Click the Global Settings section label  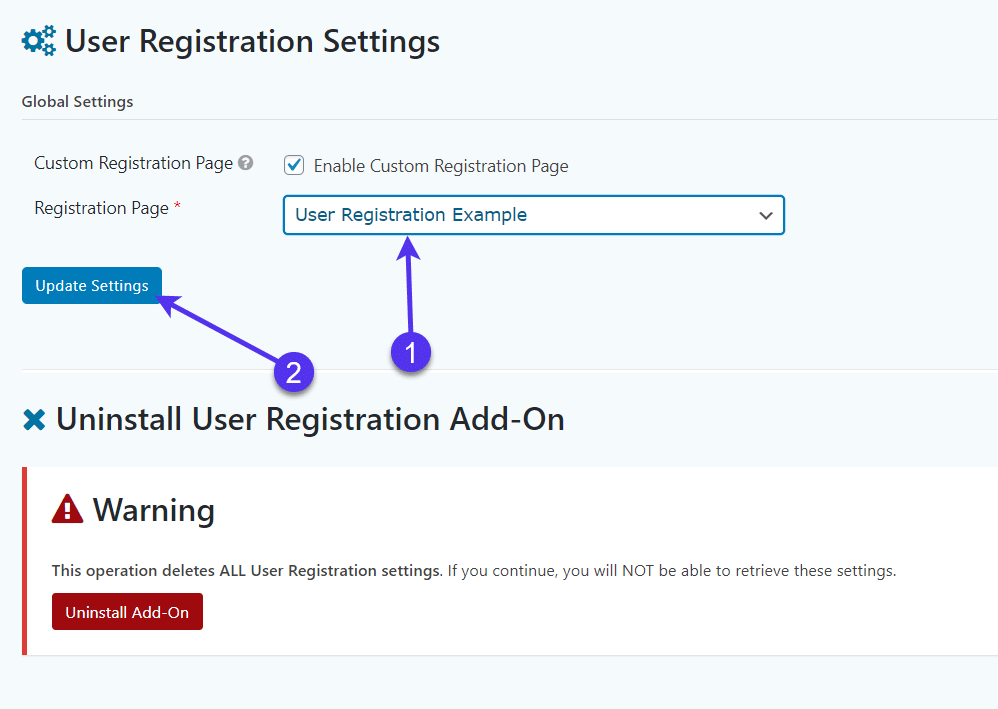(x=77, y=101)
